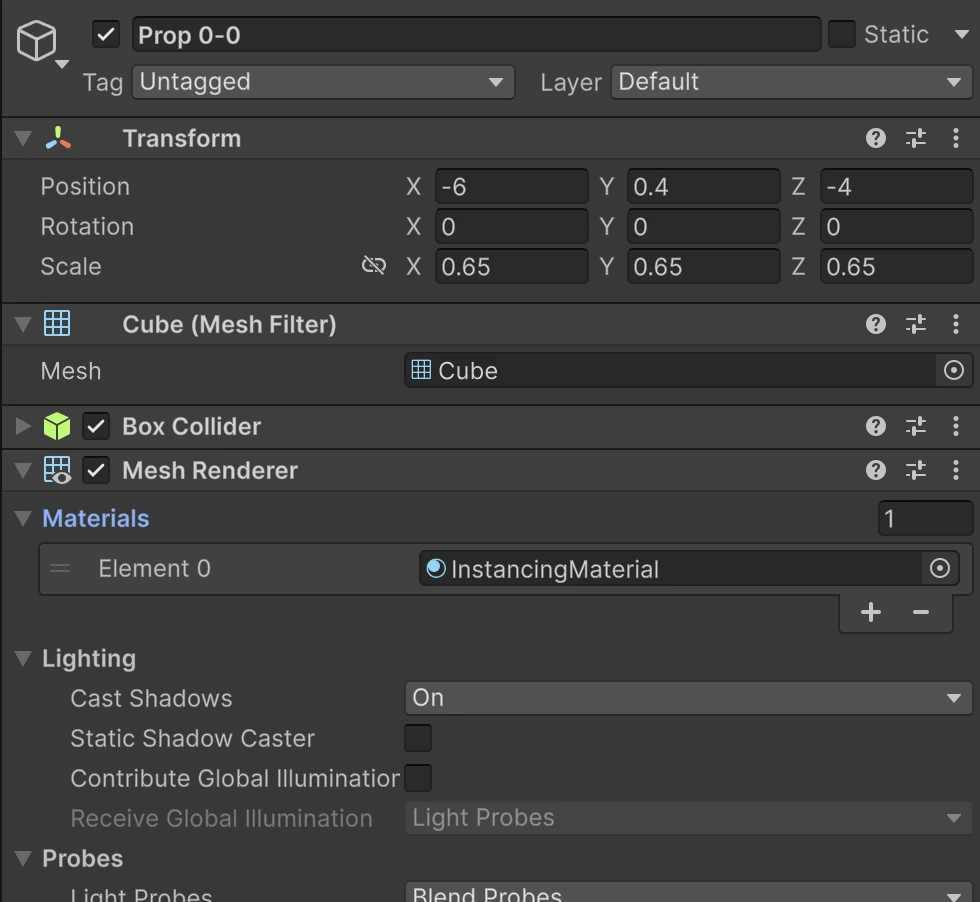
Task: Open Mesh Renderer options kebab menu
Action: coord(956,469)
